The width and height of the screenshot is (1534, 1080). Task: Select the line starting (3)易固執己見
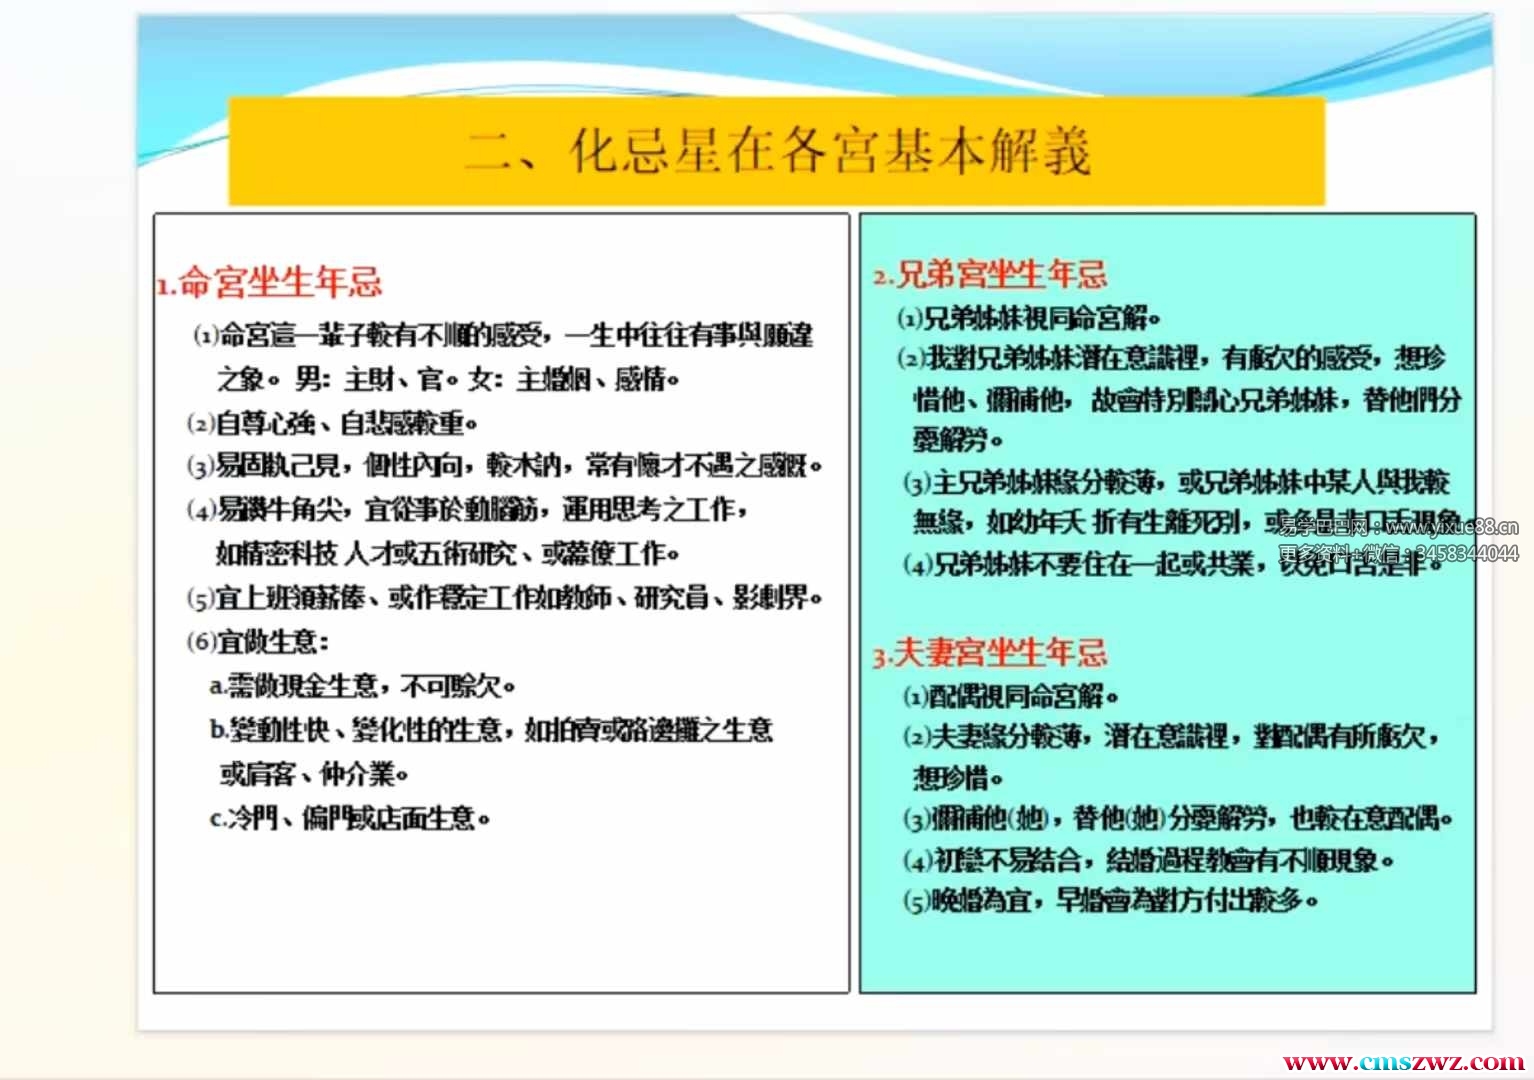coord(505,466)
